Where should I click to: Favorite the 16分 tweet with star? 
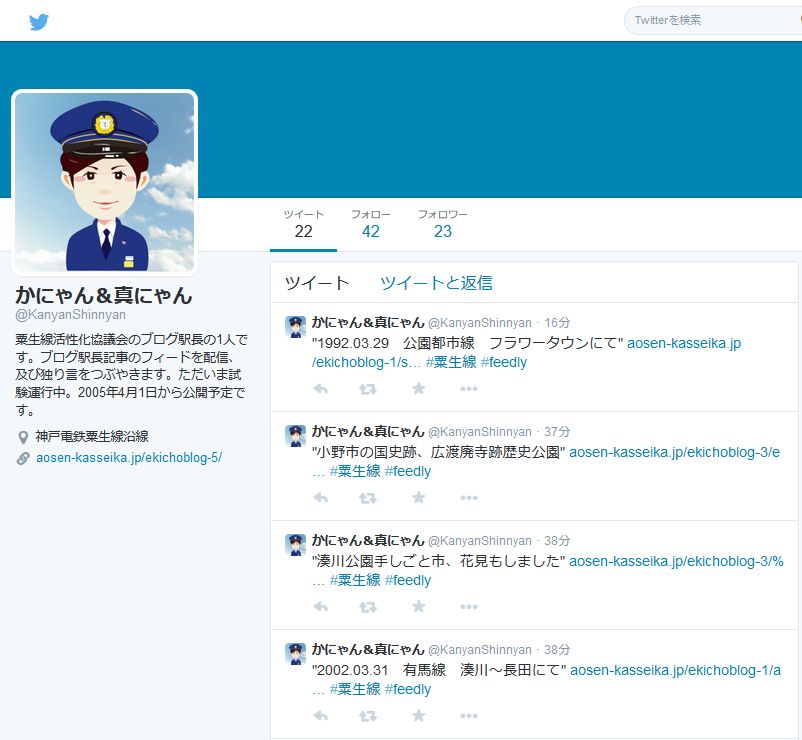tap(418, 388)
